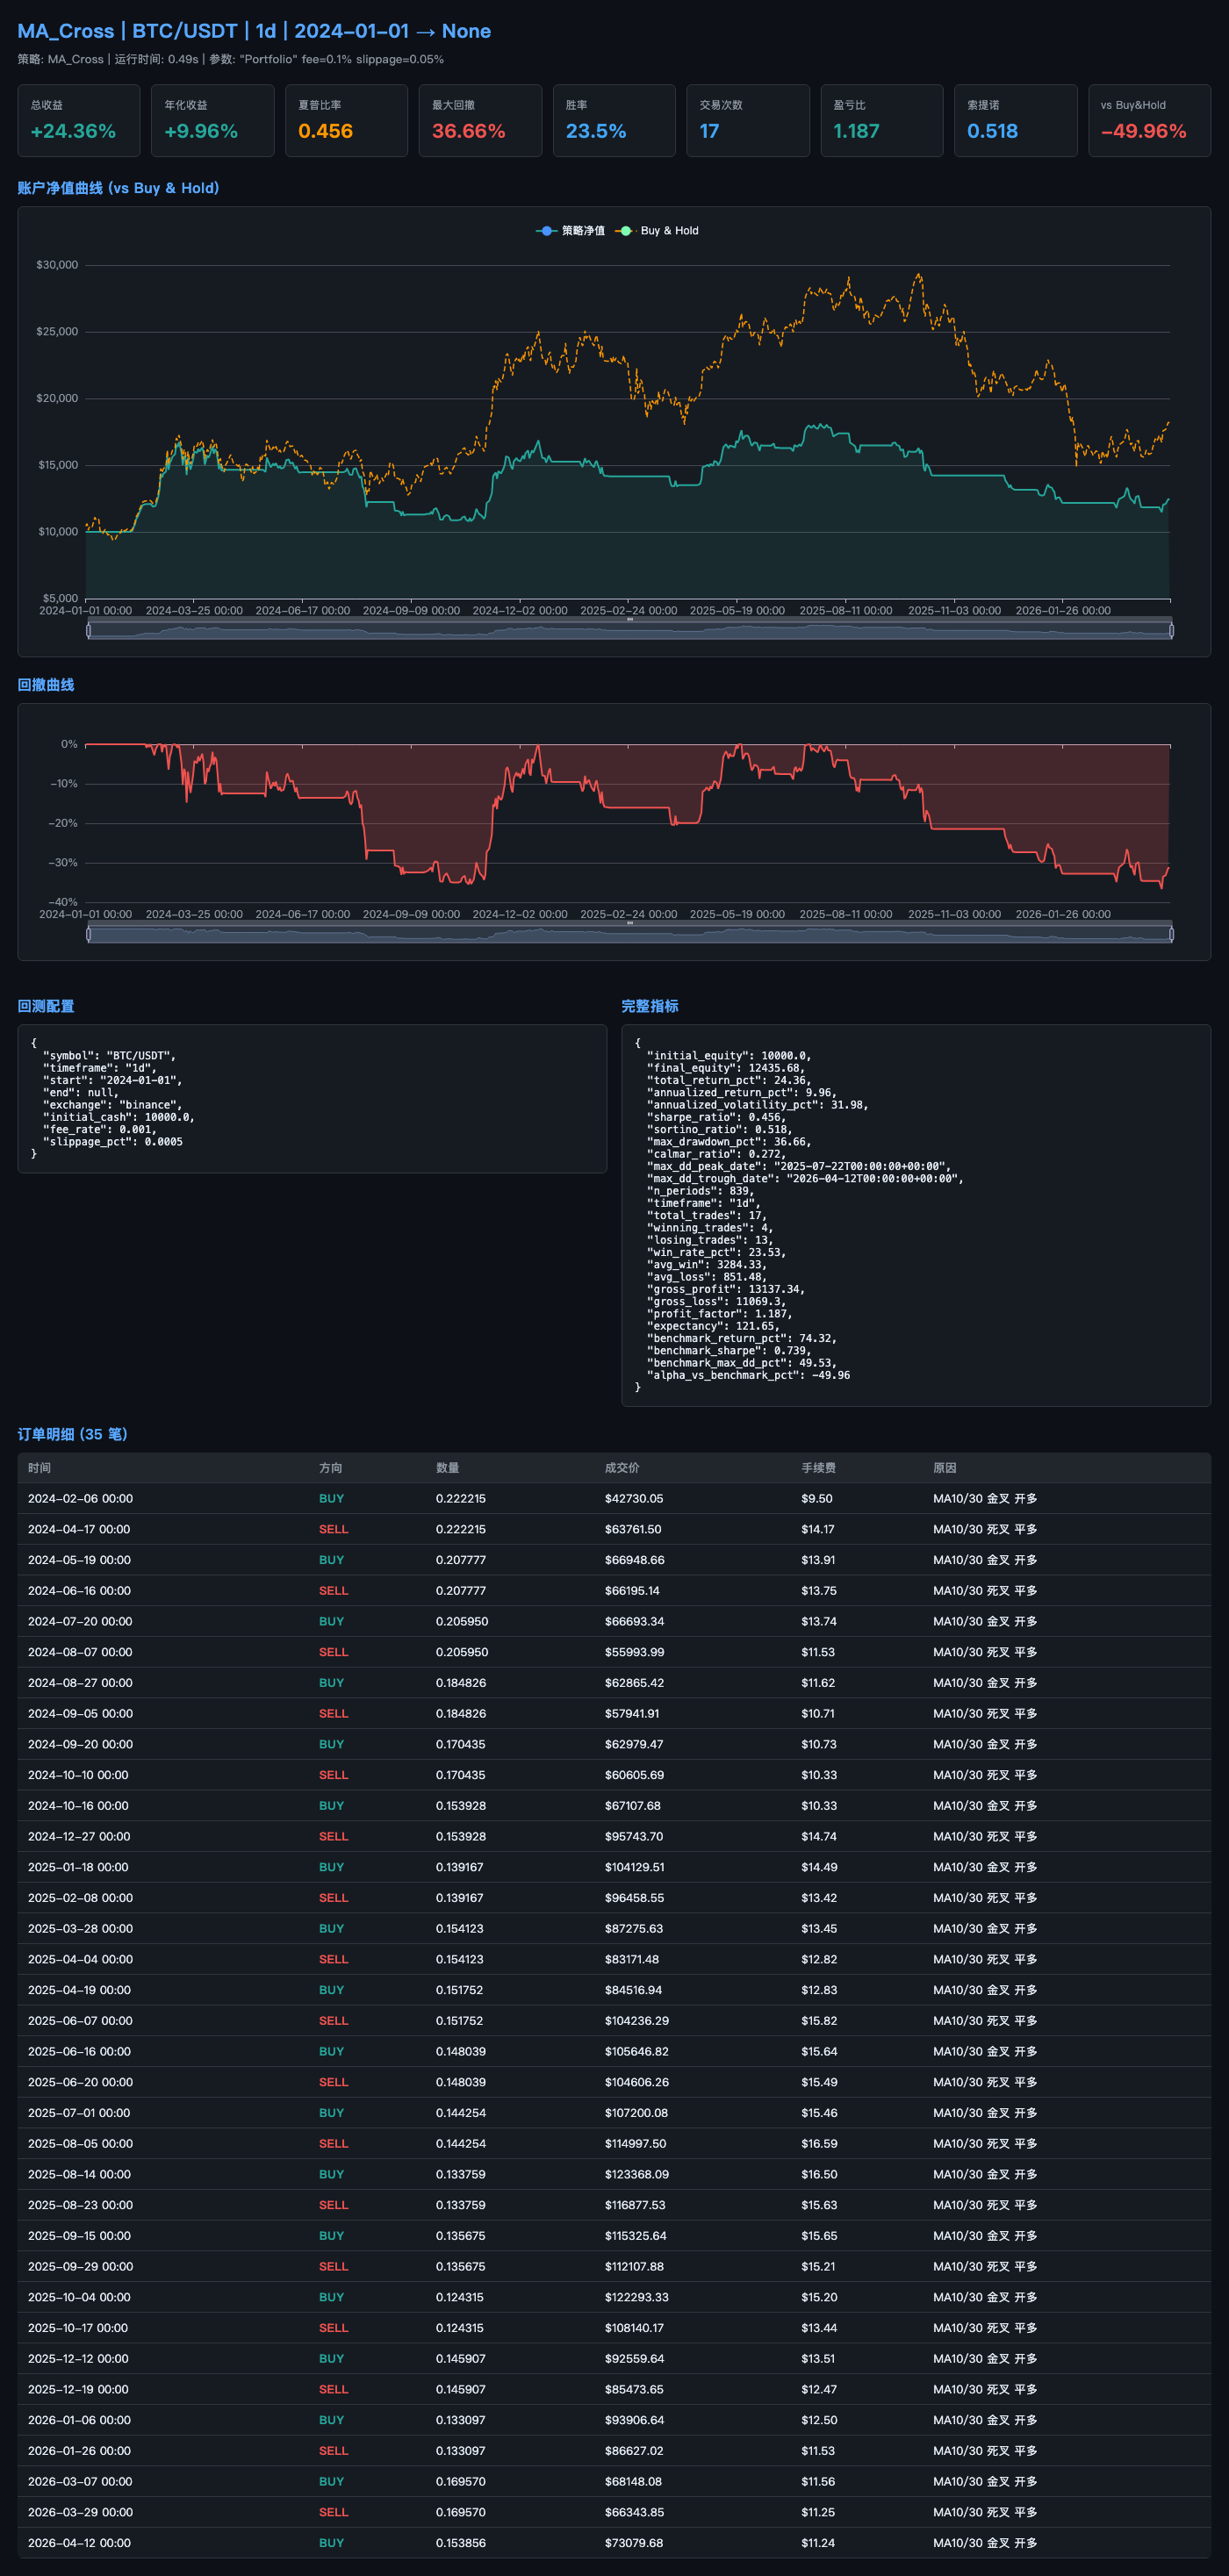The height and width of the screenshot is (2576, 1229).
Task: Click price $96458.55 in the table
Action: [x=634, y=1898]
